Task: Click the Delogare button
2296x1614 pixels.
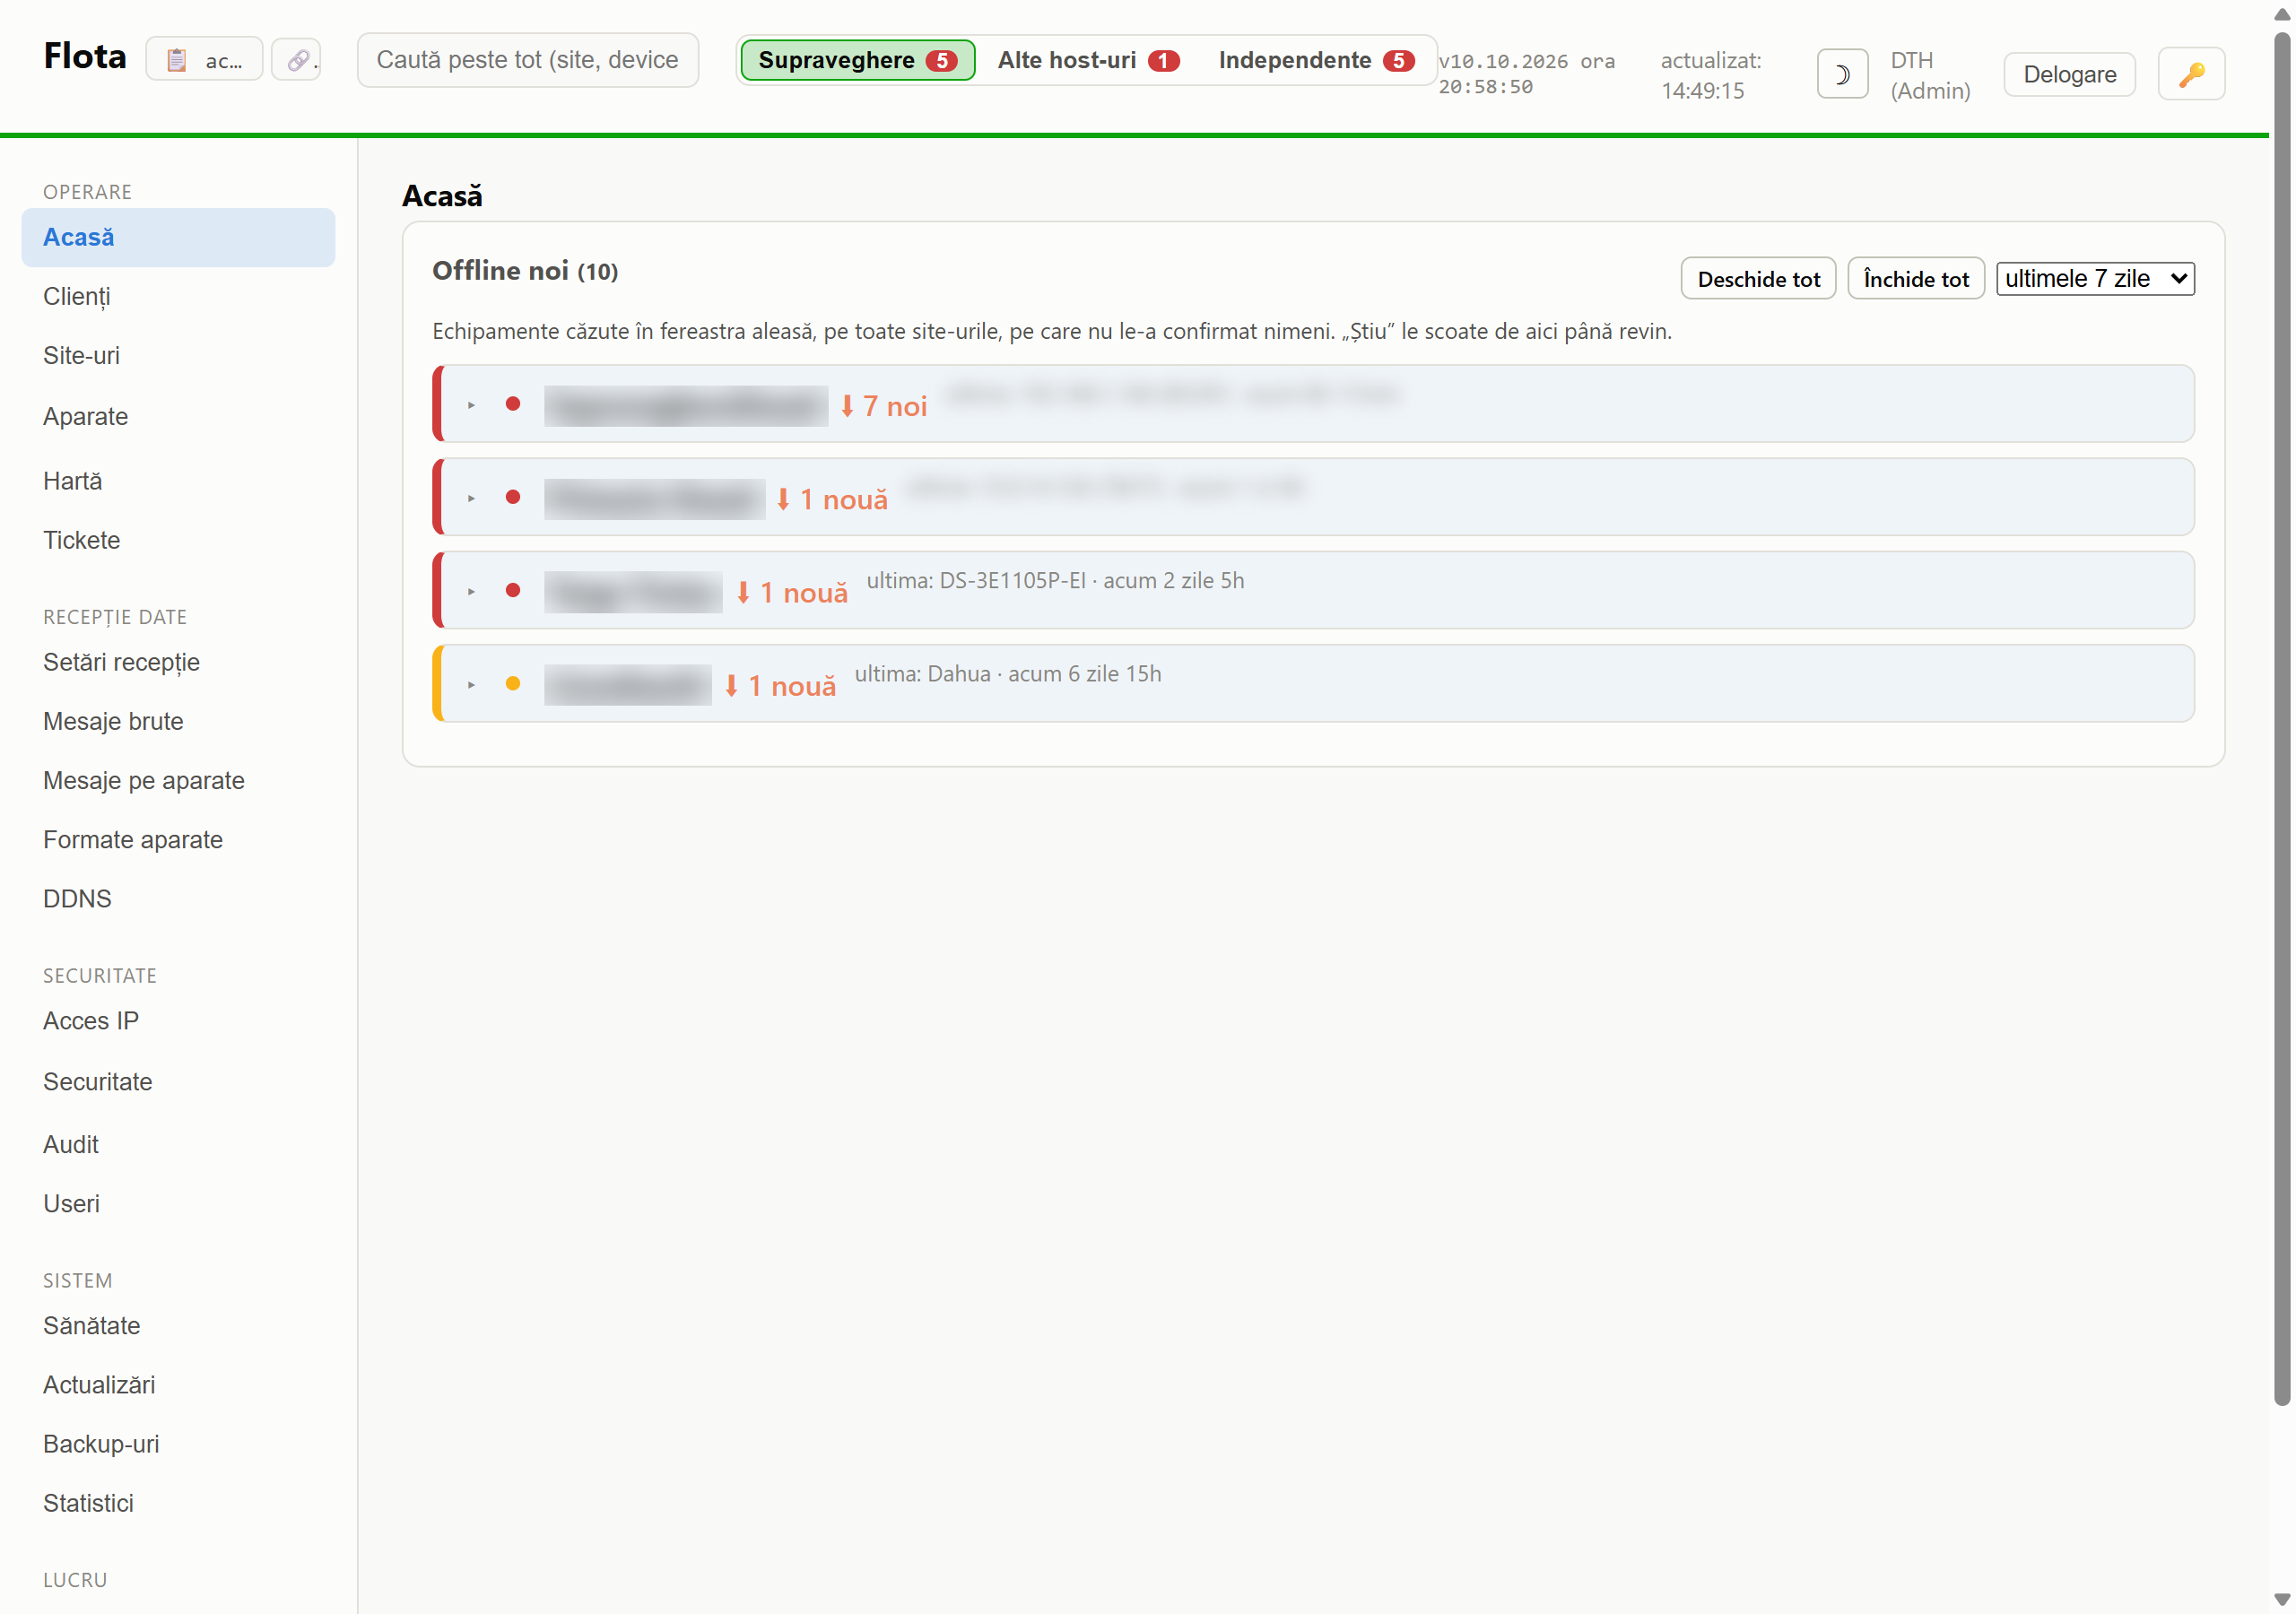Action: [2069, 74]
